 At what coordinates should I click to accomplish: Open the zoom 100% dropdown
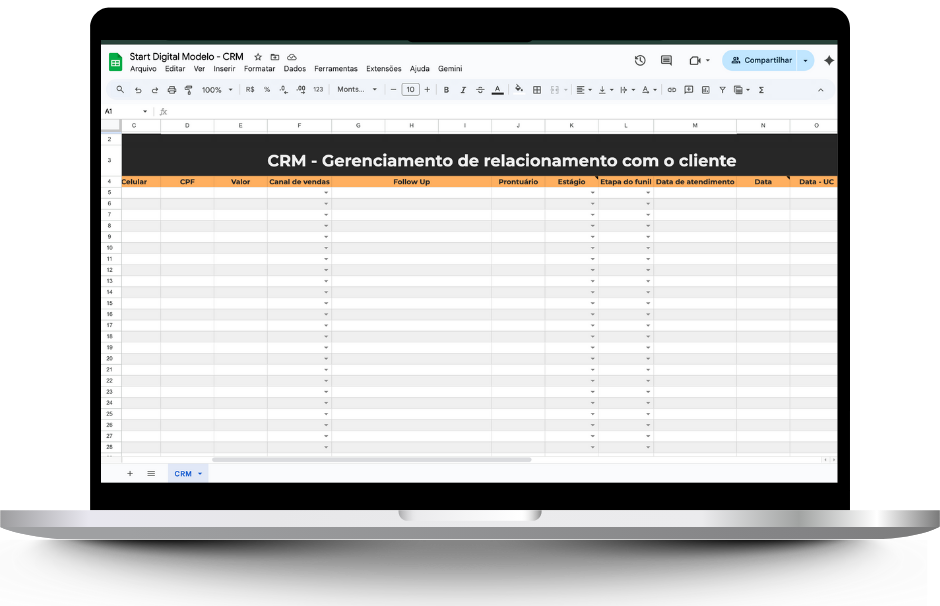point(216,90)
